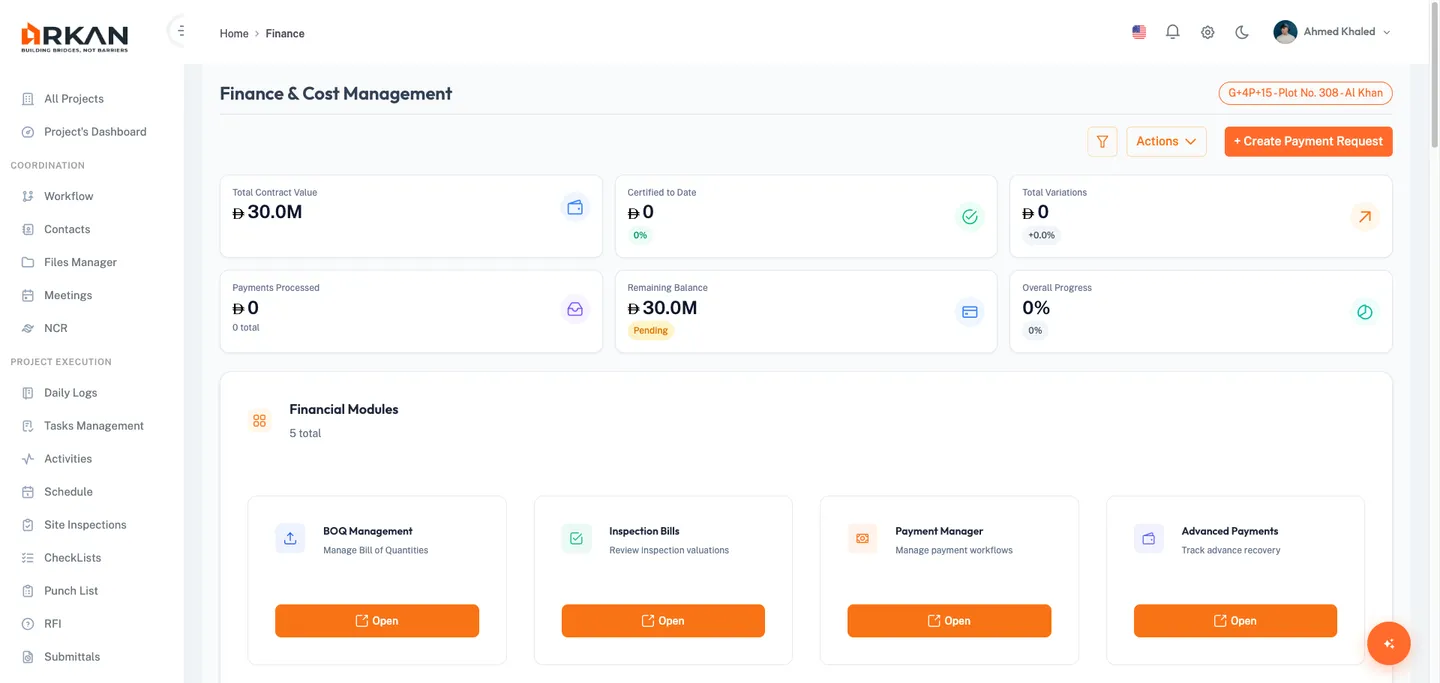The width and height of the screenshot is (1440, 683).
Task: Expand the Actions dropdown
Action: click(x=1166, y=141)
